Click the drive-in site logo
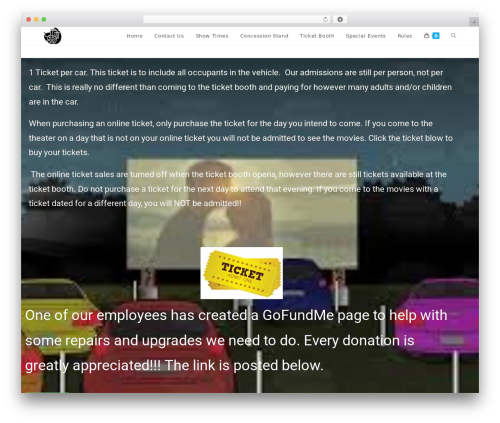Screen dimensions: 500x423 pos(53,36)
